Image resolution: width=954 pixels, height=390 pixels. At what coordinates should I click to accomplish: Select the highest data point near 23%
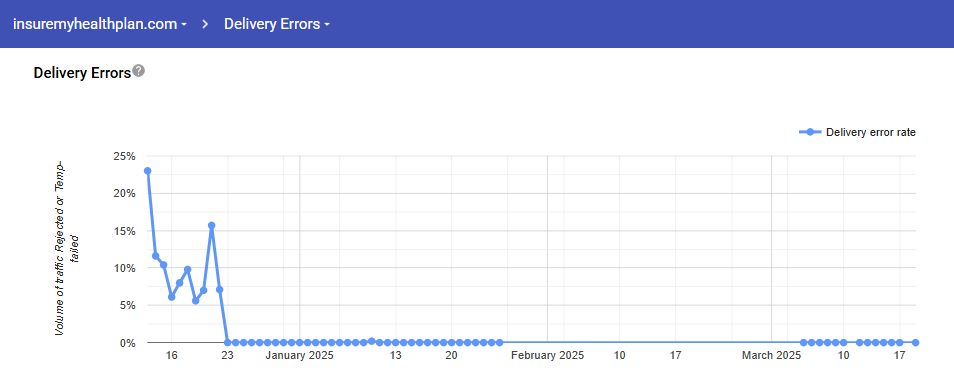point(147,171)
